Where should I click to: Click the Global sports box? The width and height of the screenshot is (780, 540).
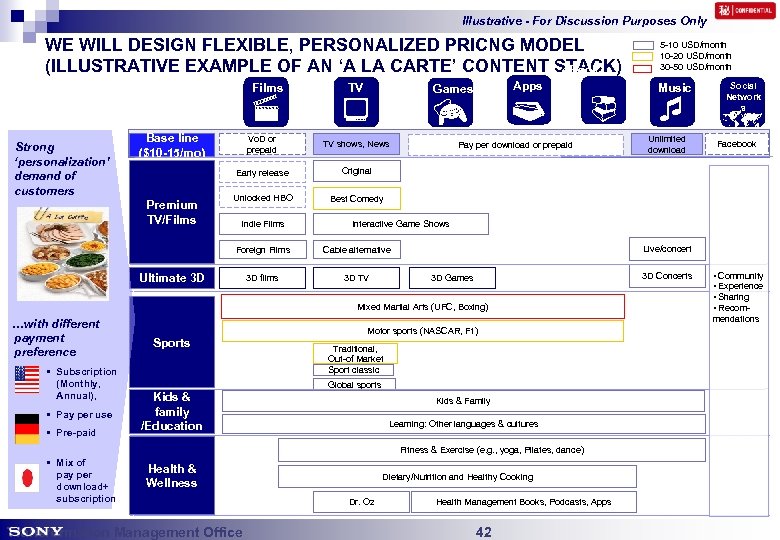click(x=355, y=384)
